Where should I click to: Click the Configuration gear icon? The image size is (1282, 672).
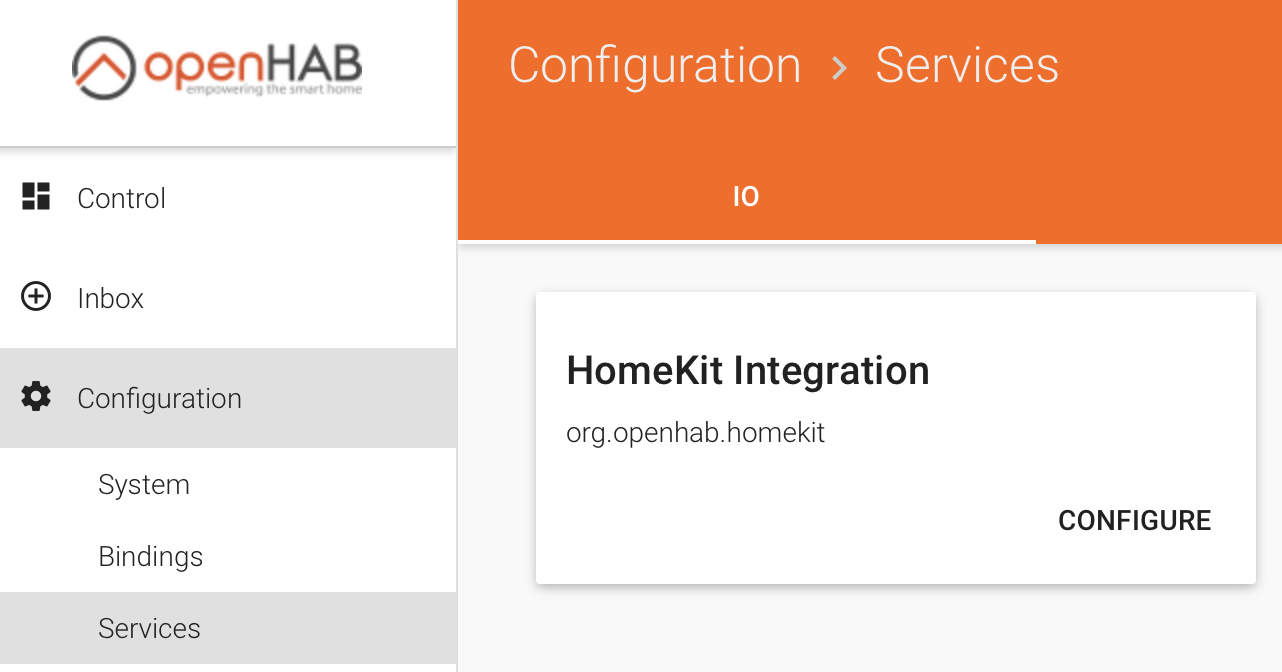click(36, 397)
